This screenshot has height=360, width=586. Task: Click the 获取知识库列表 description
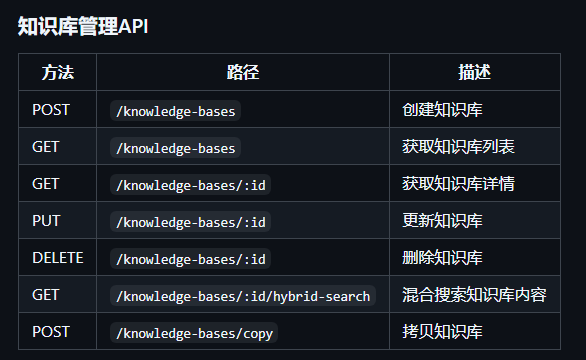tap(458, 147)
